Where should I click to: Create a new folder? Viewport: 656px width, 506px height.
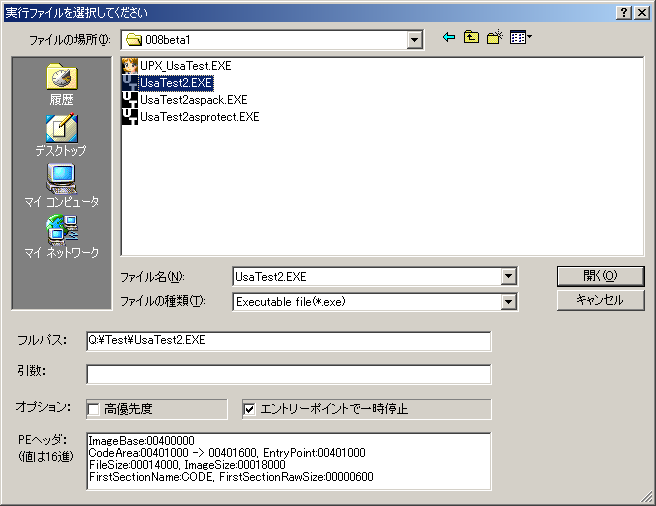tap(494, 38)
